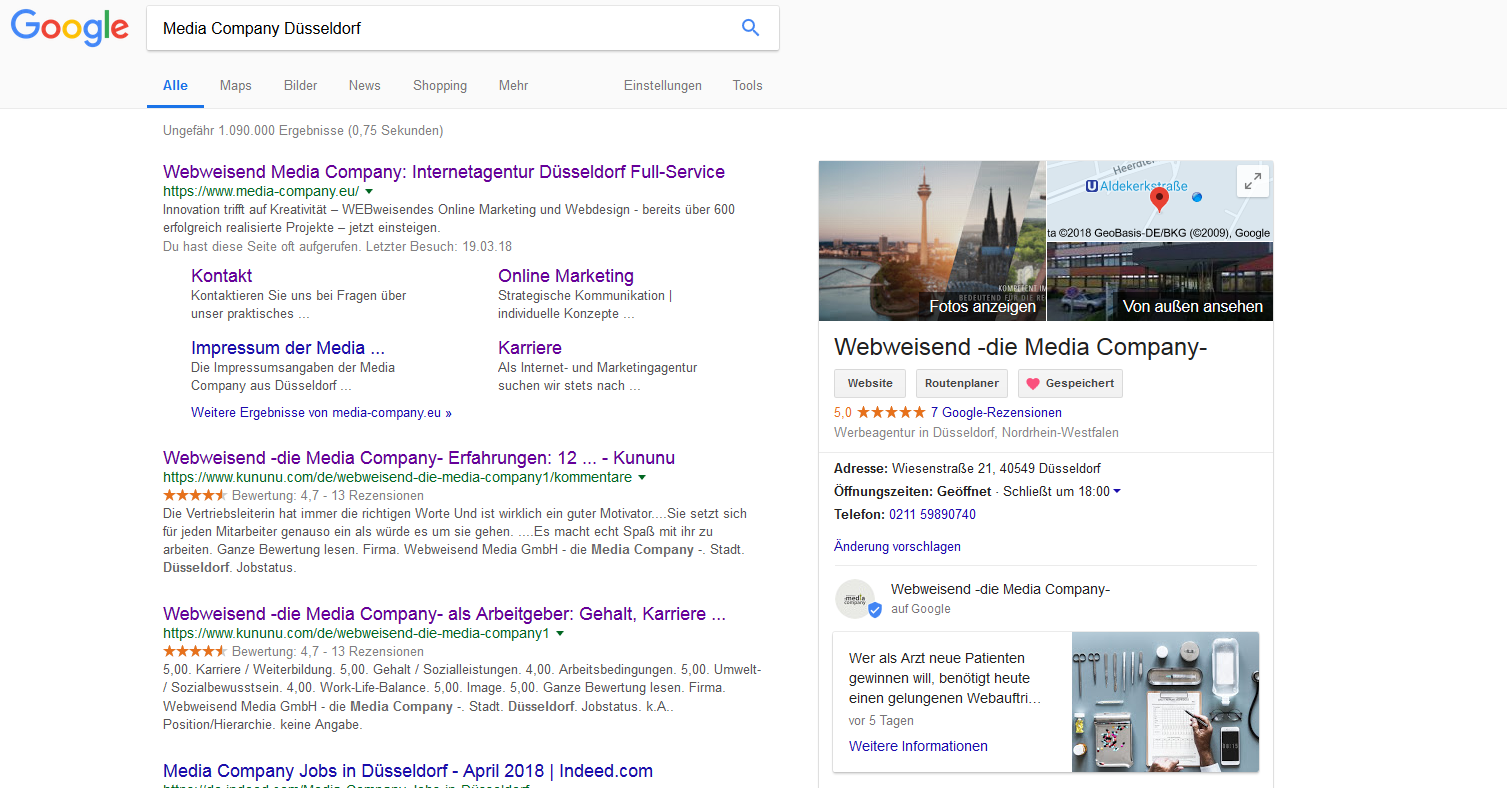Switch to the Bilder tab
The width and height of the screenshot is (1507, 788).
pos(300,85)
